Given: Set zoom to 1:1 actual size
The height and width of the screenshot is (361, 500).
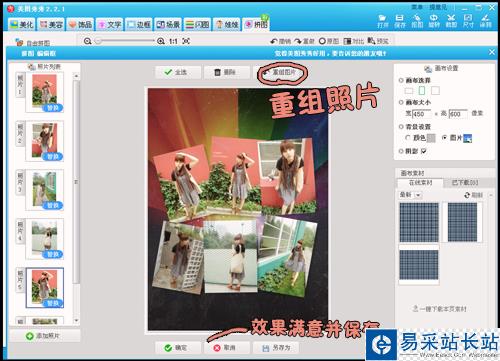Looking at the screenshot, I should coord(173,41).
